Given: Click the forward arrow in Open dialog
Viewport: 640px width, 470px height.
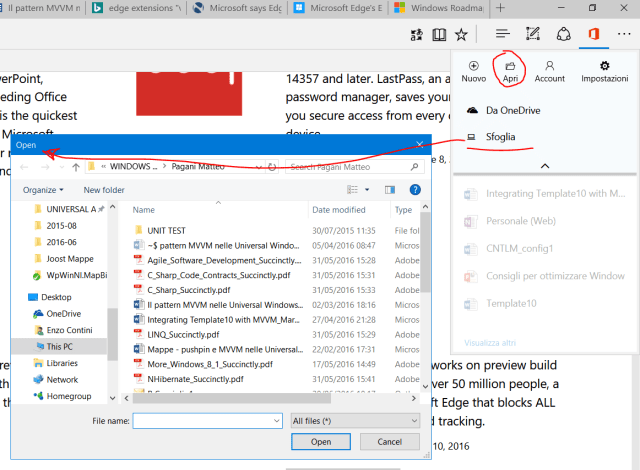Looking at the screenshot, I should (x=45, y=167).
